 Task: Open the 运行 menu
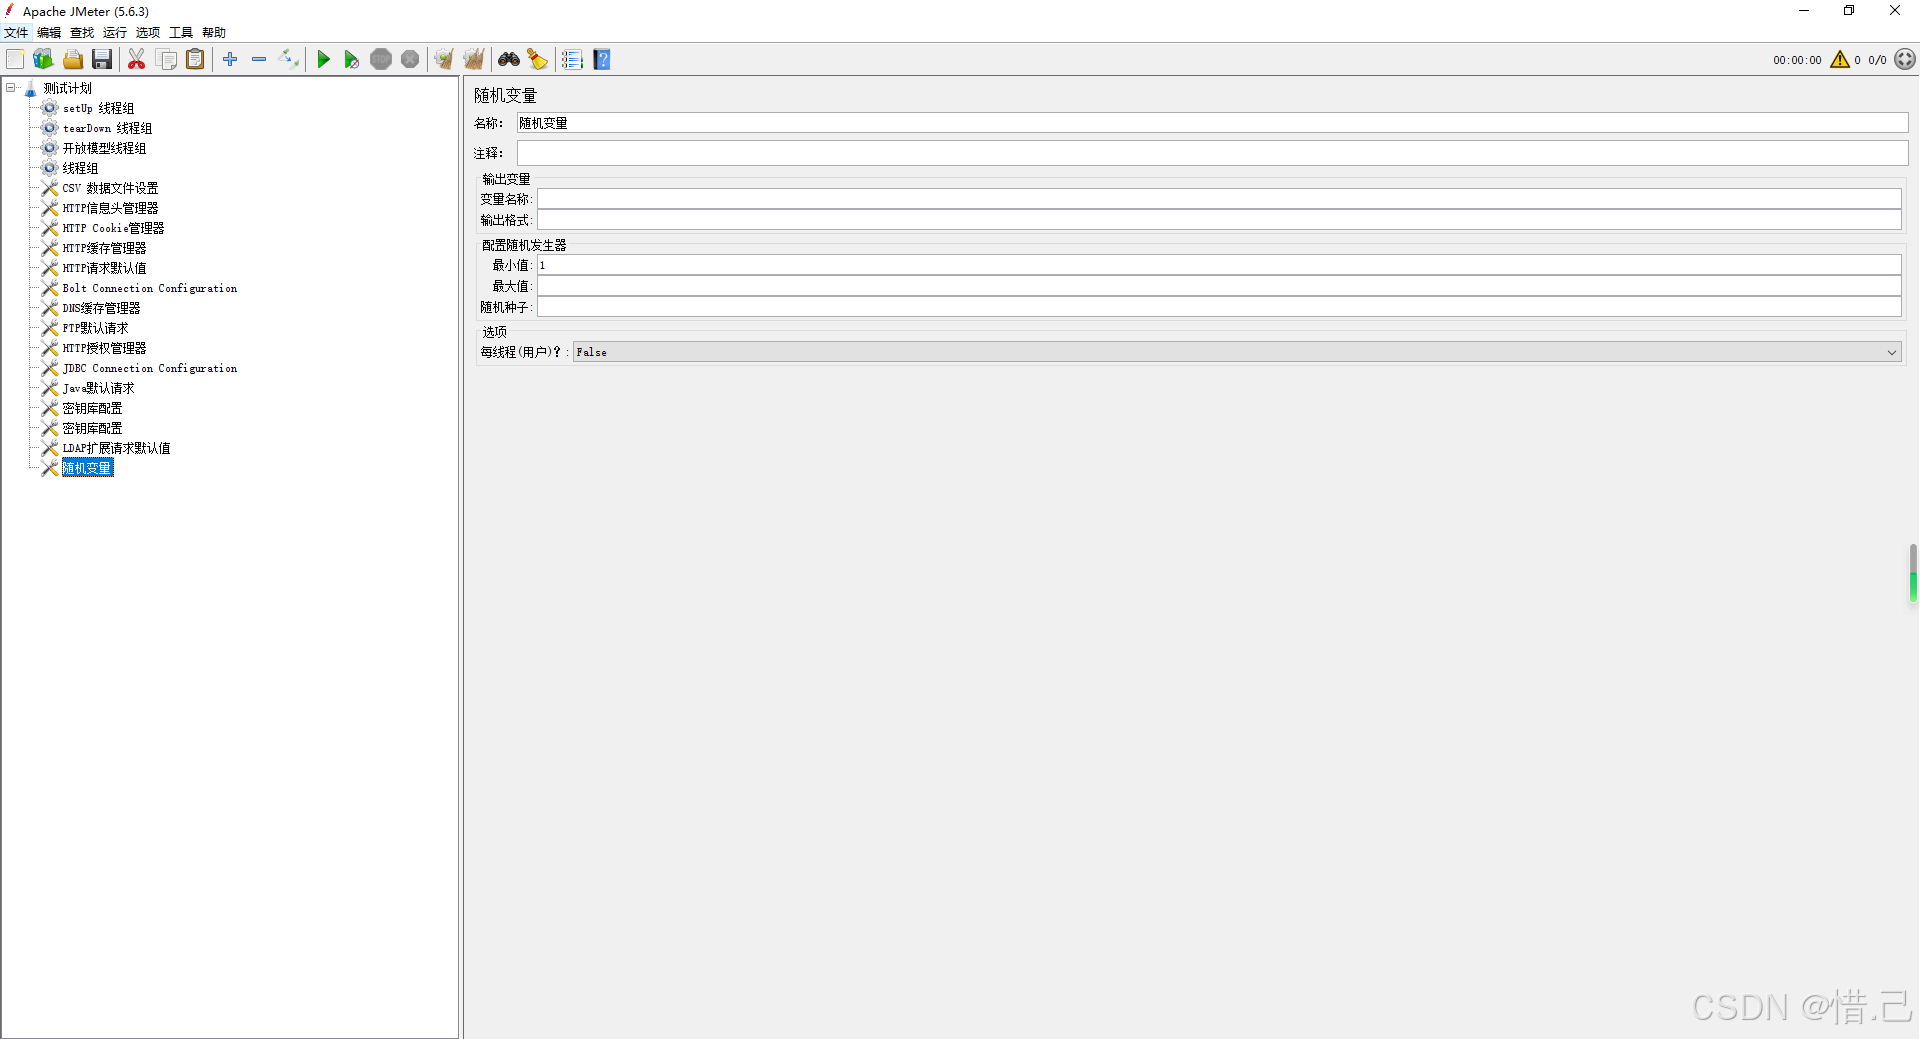pyautogui.click(x=115, y=33)
